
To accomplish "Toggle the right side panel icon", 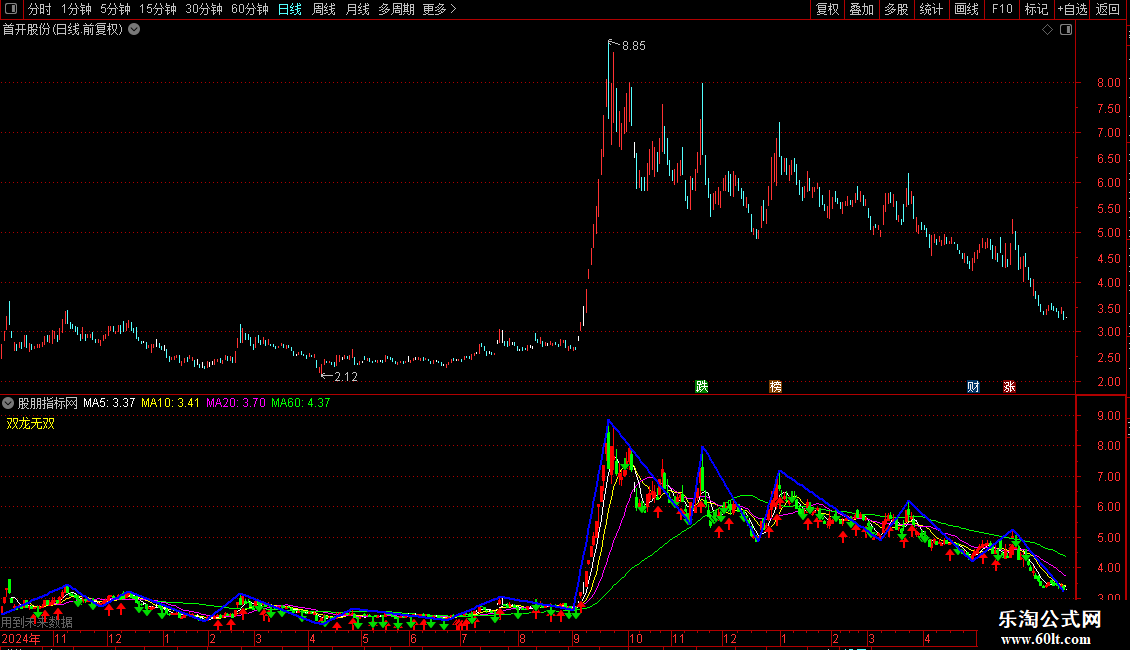I will (x=1066, y=30).
